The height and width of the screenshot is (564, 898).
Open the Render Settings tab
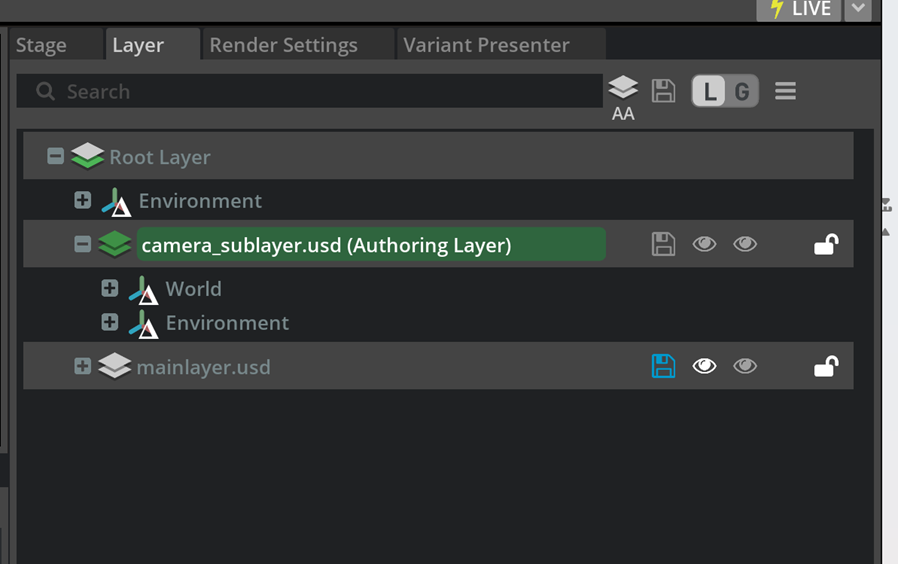pos(283,45)
